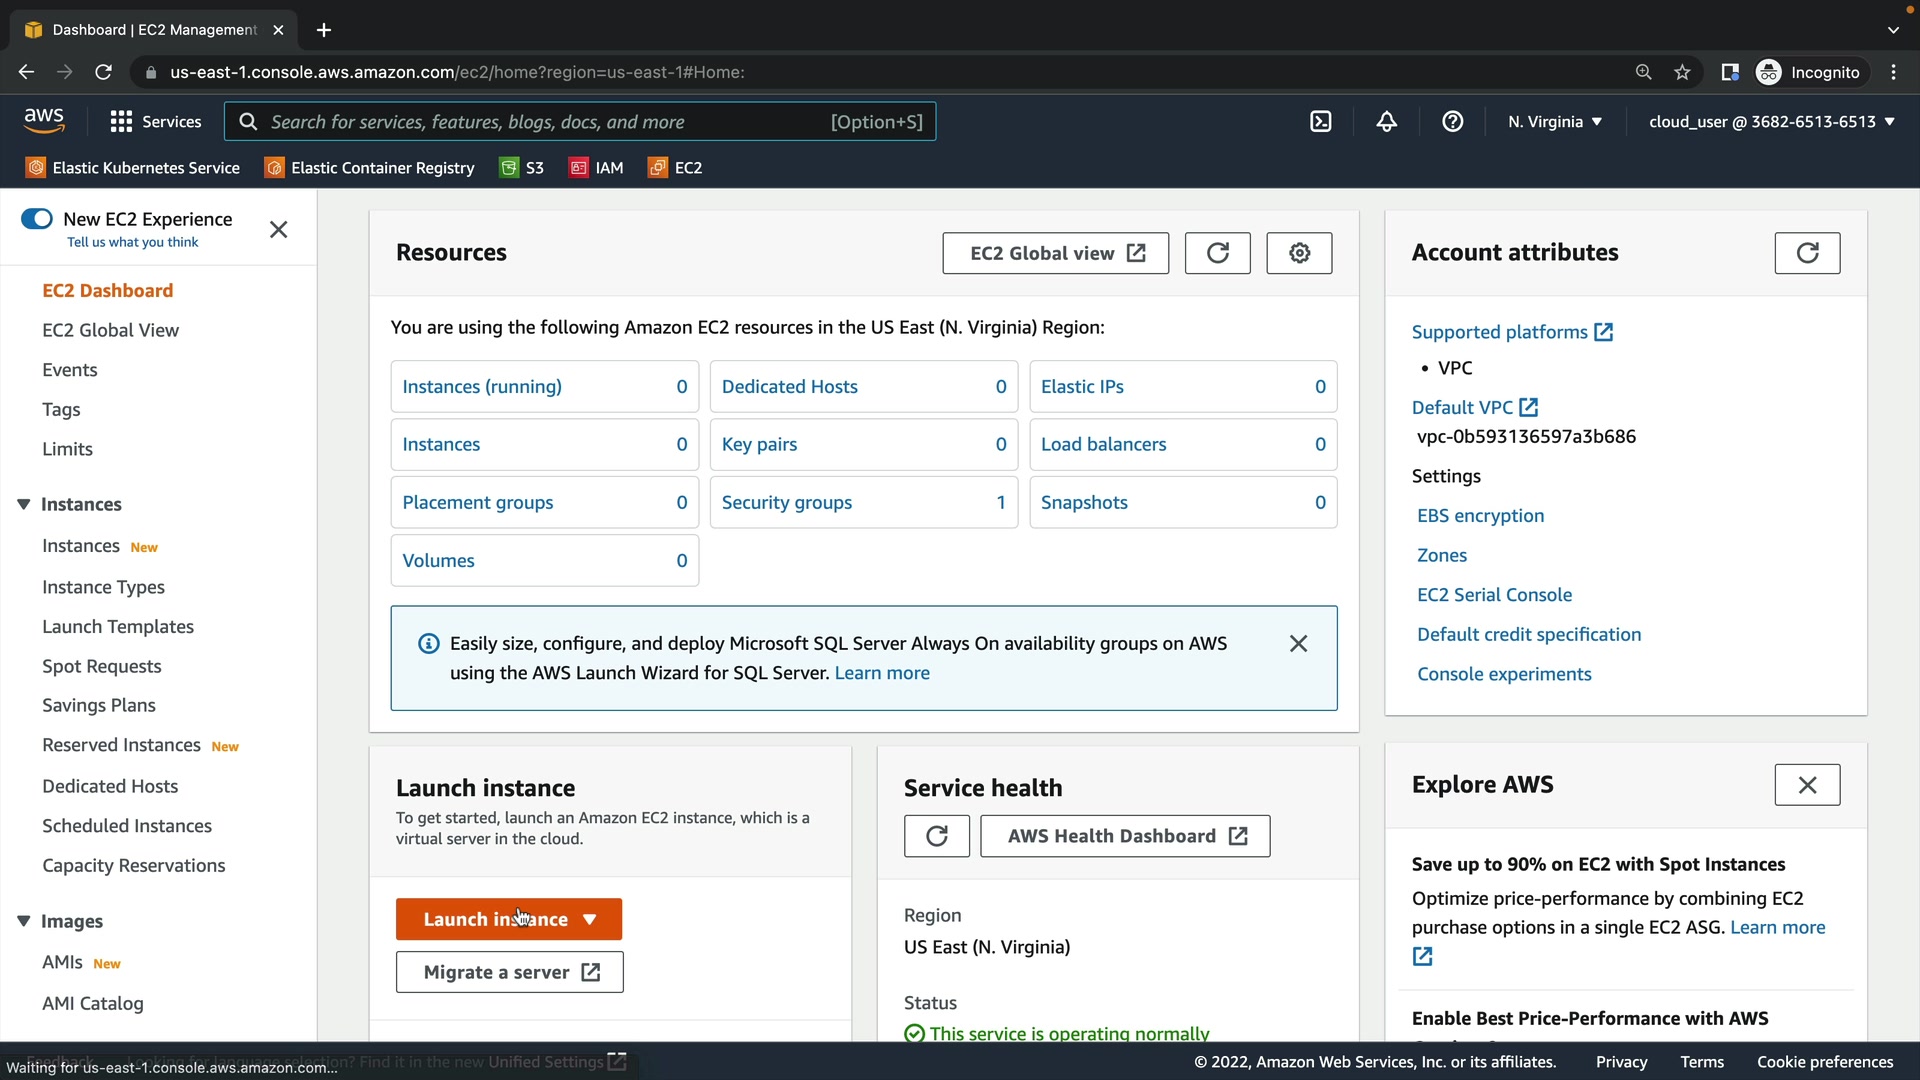1920x1080 pixels.
Task: Open Launch Templates in sidebar
Action: (118, 627)
